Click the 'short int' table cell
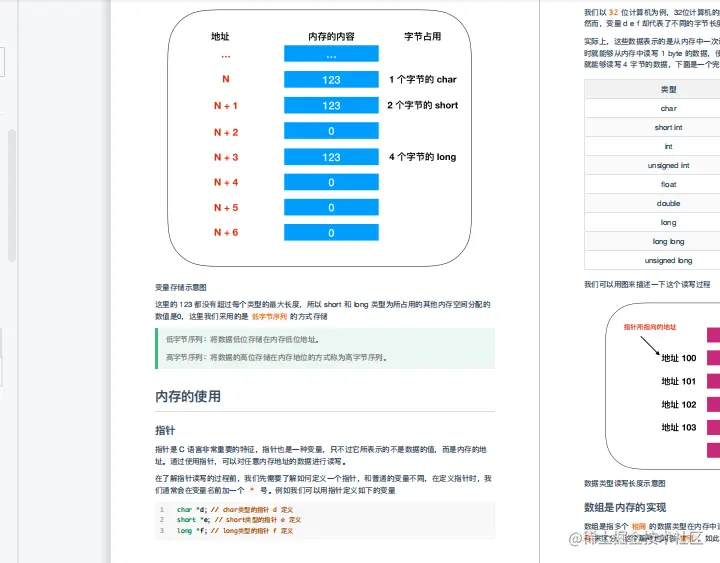The image size is (720, 563). point(668,127)
